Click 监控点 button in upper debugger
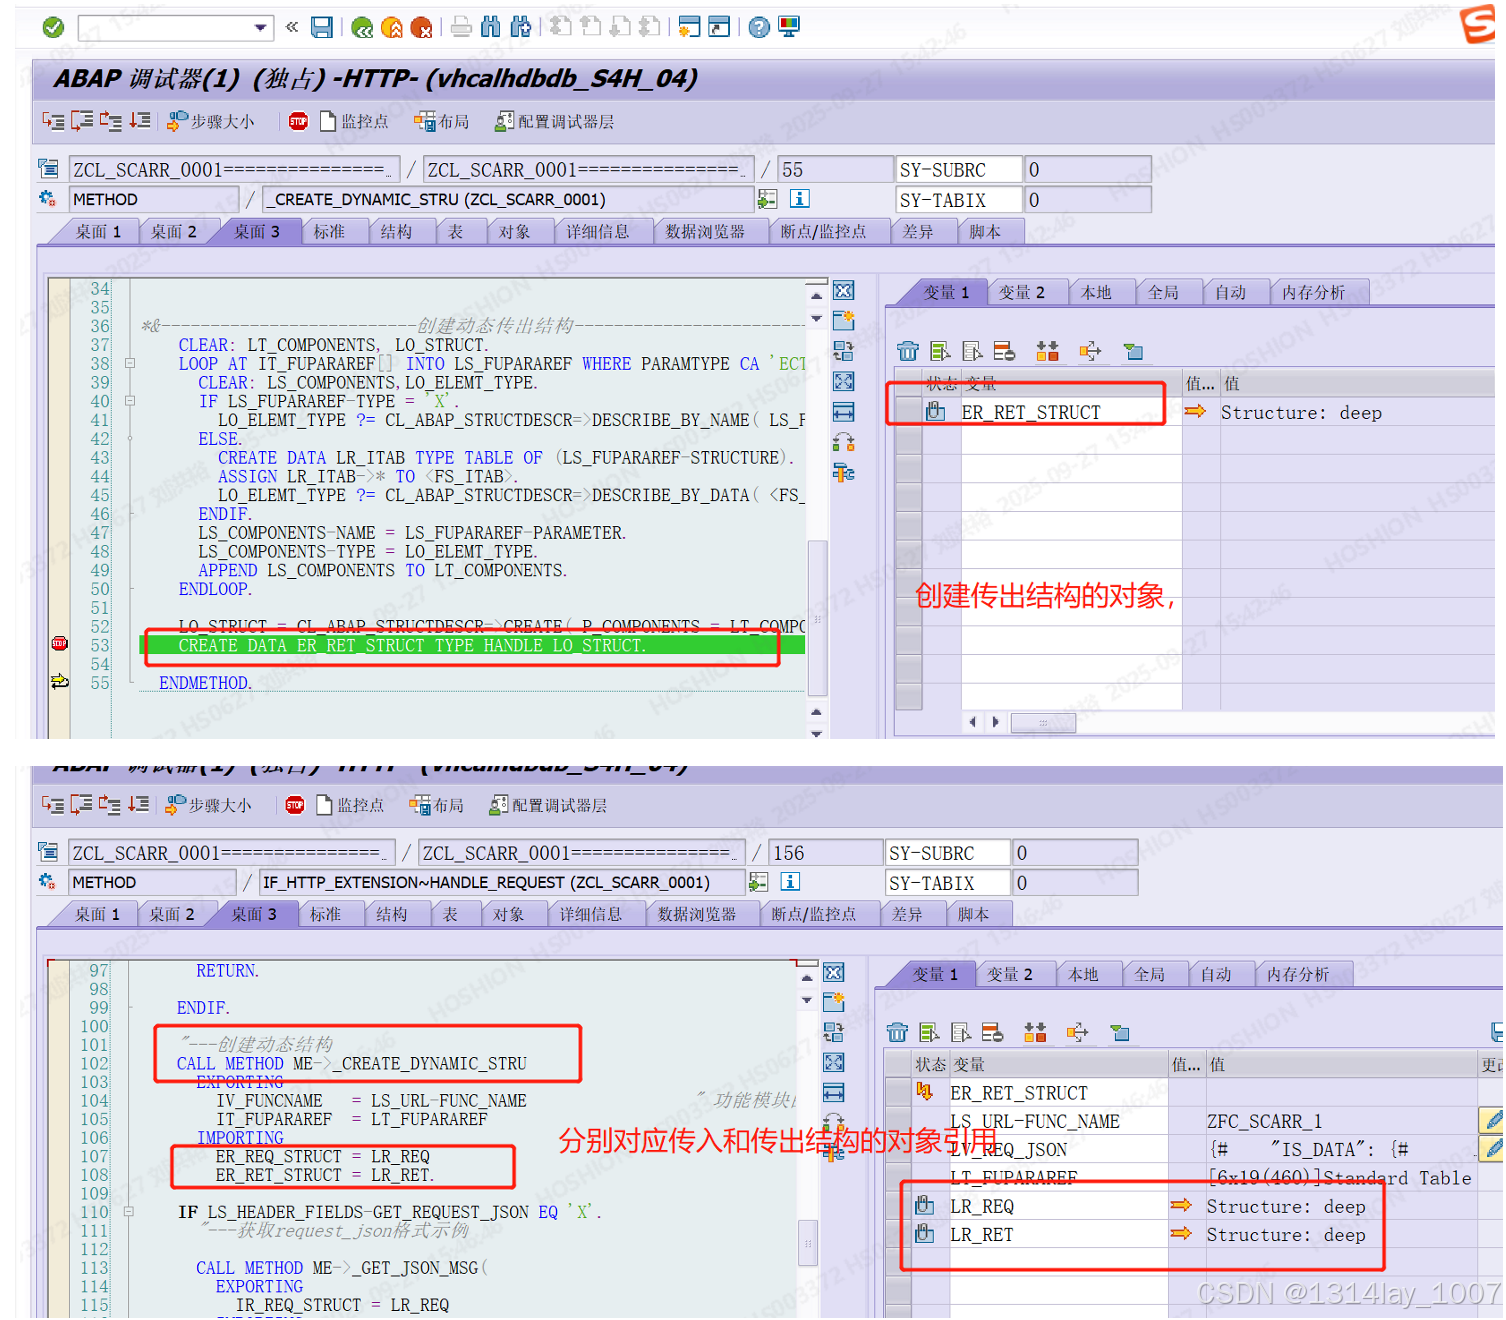 354,121
